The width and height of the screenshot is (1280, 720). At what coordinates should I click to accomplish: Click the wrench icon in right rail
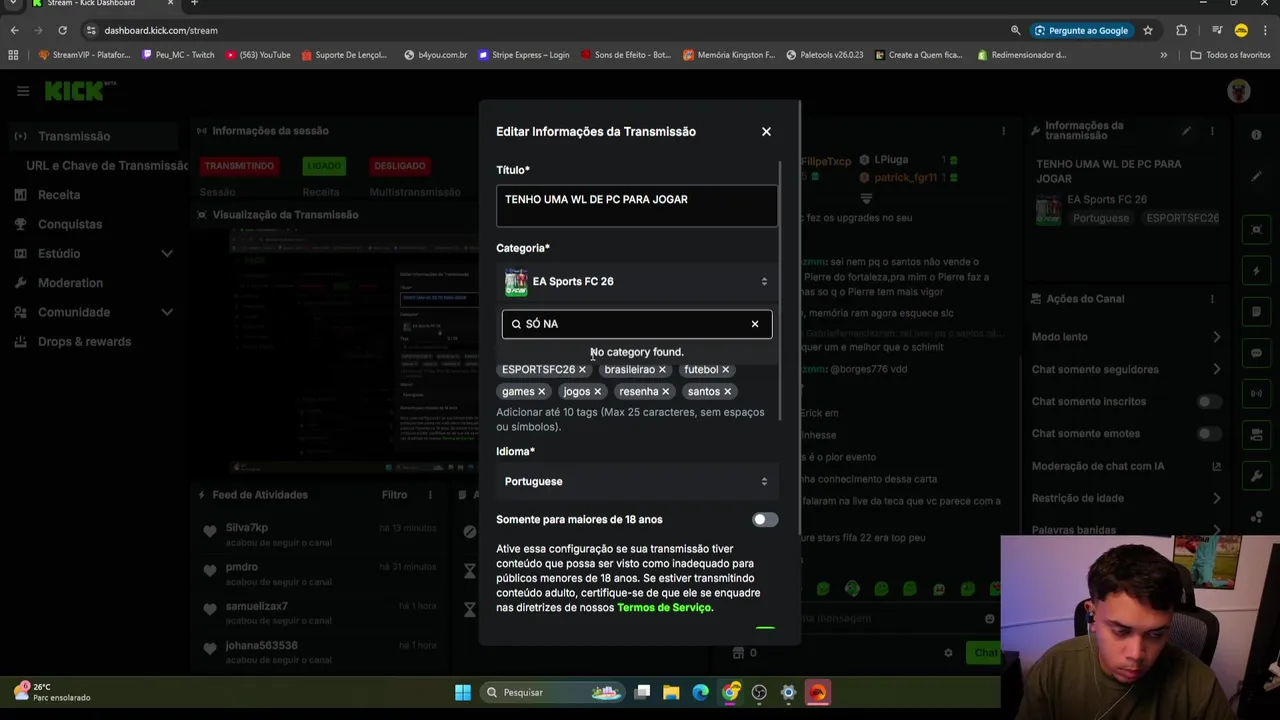1257,476
